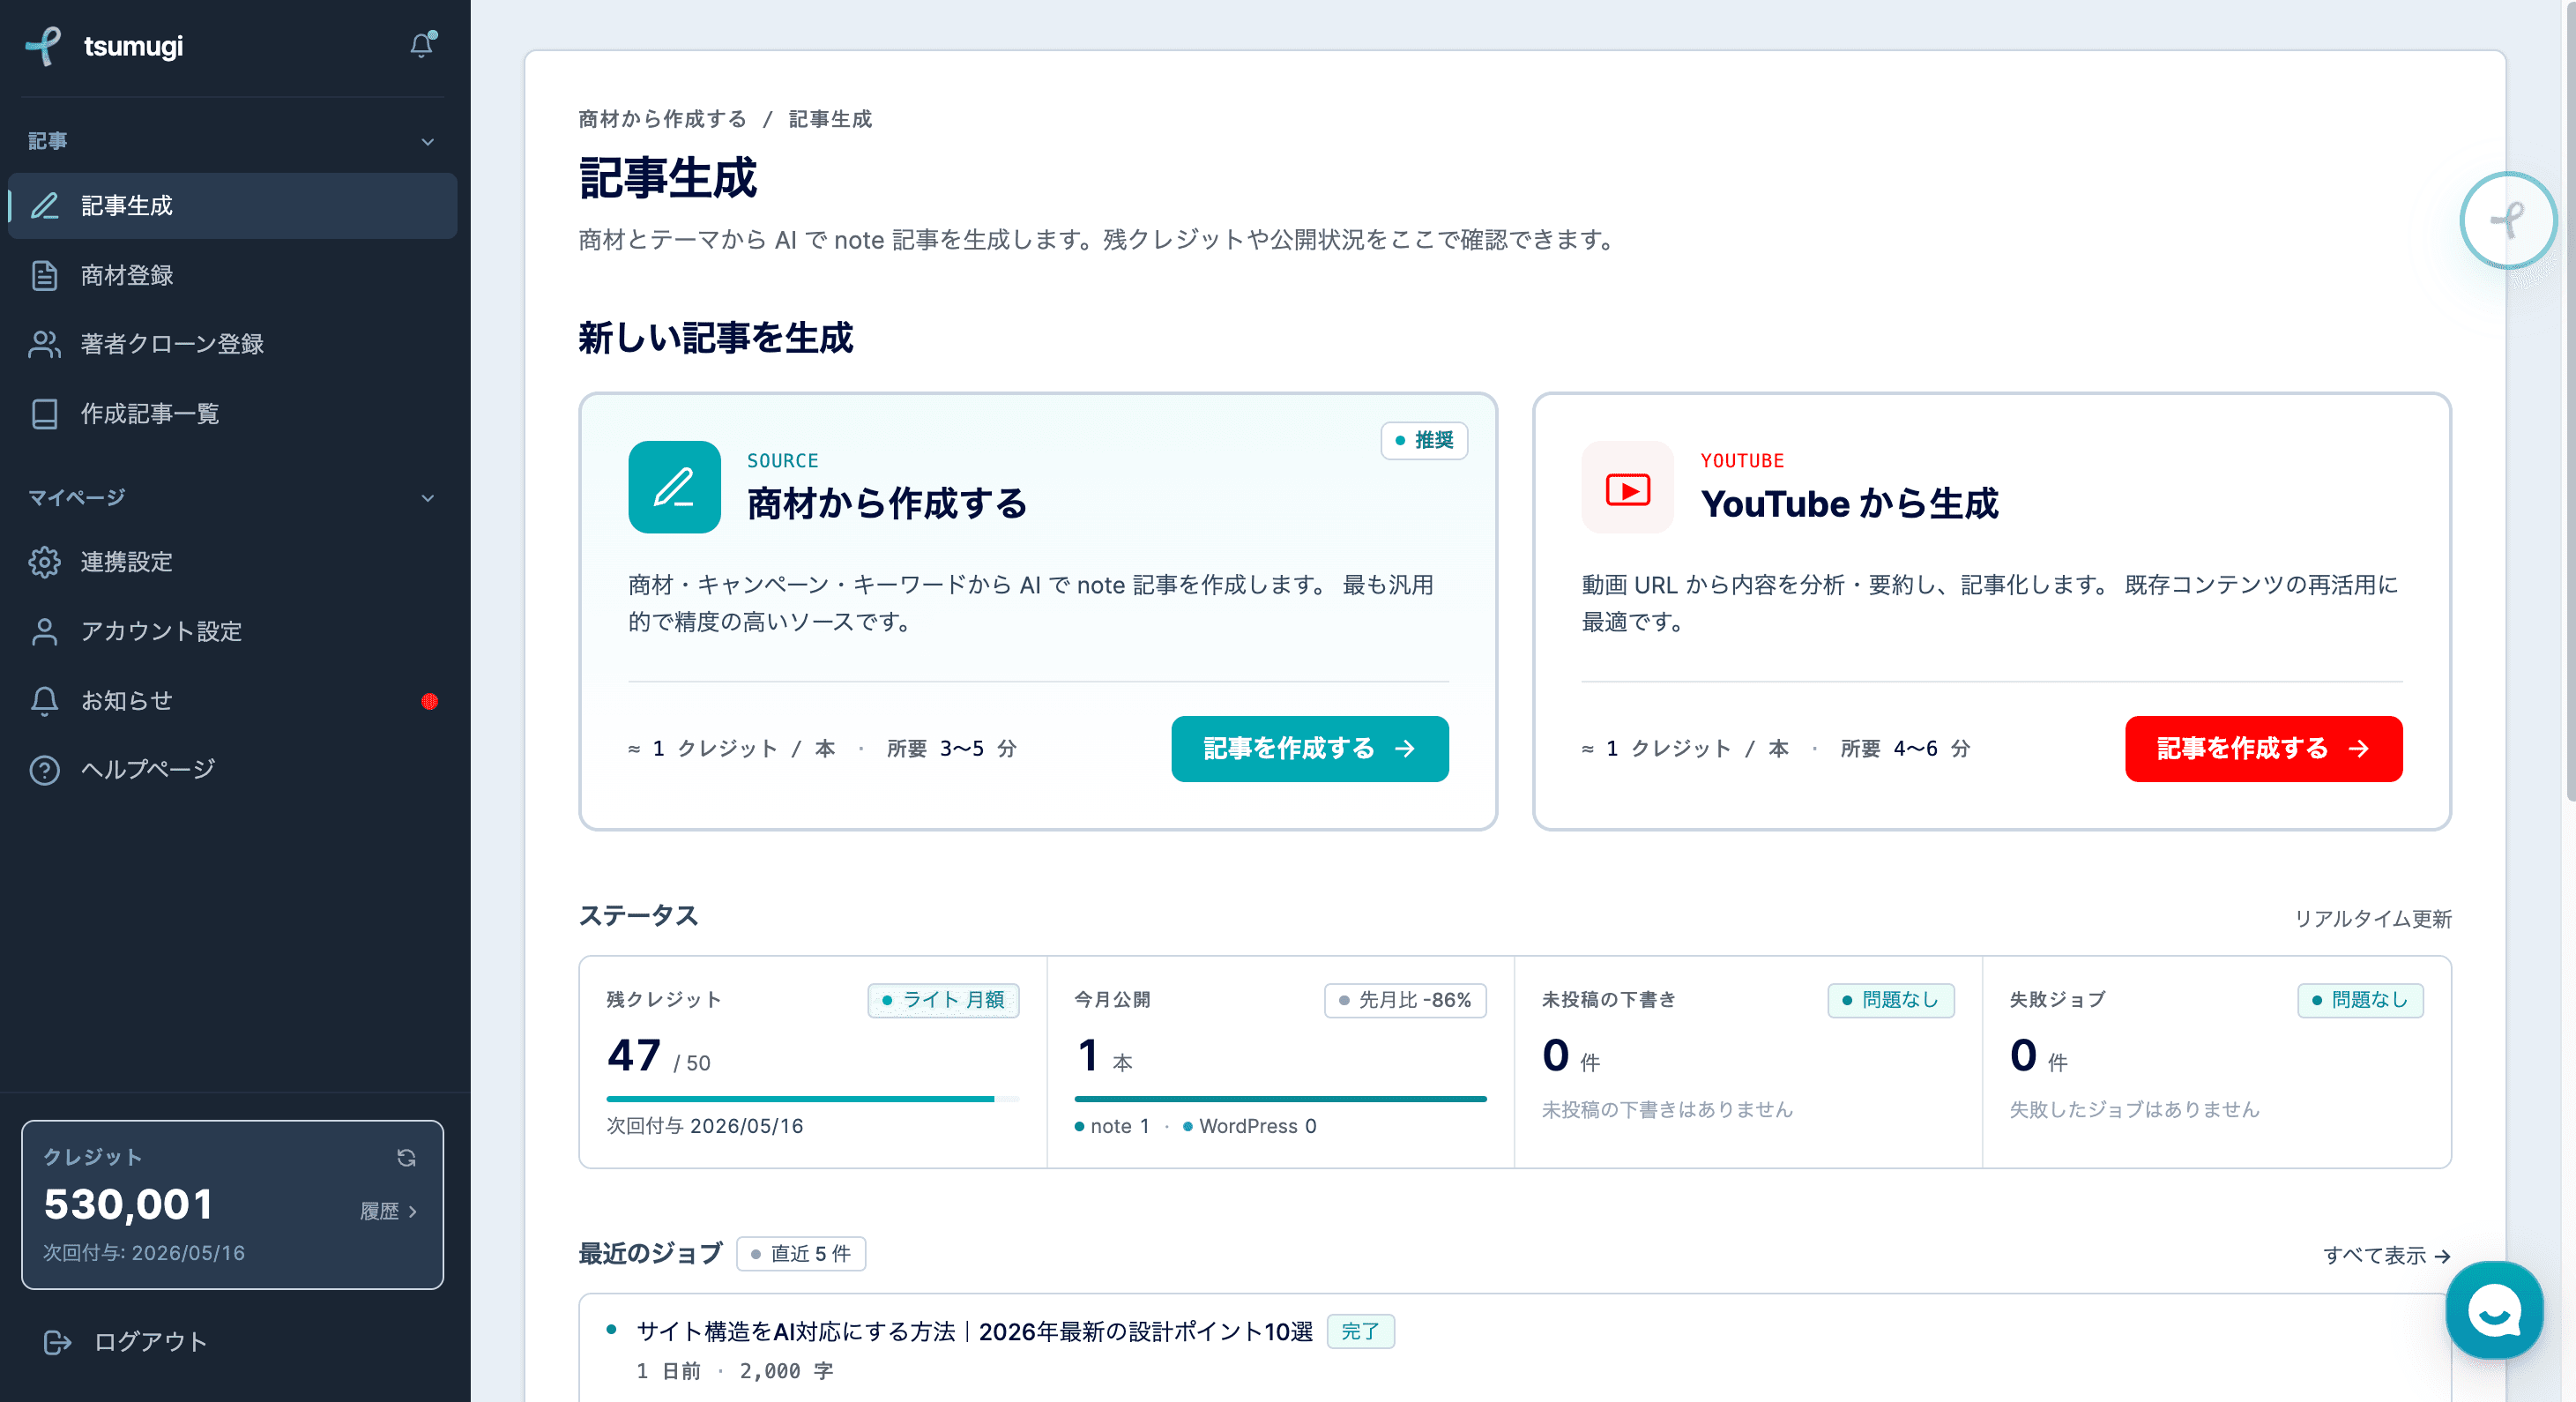Click the 完了 status badge
Image resolution: width=2576 pixels, height=1402 pixels.
[x=1360, y=1331]
